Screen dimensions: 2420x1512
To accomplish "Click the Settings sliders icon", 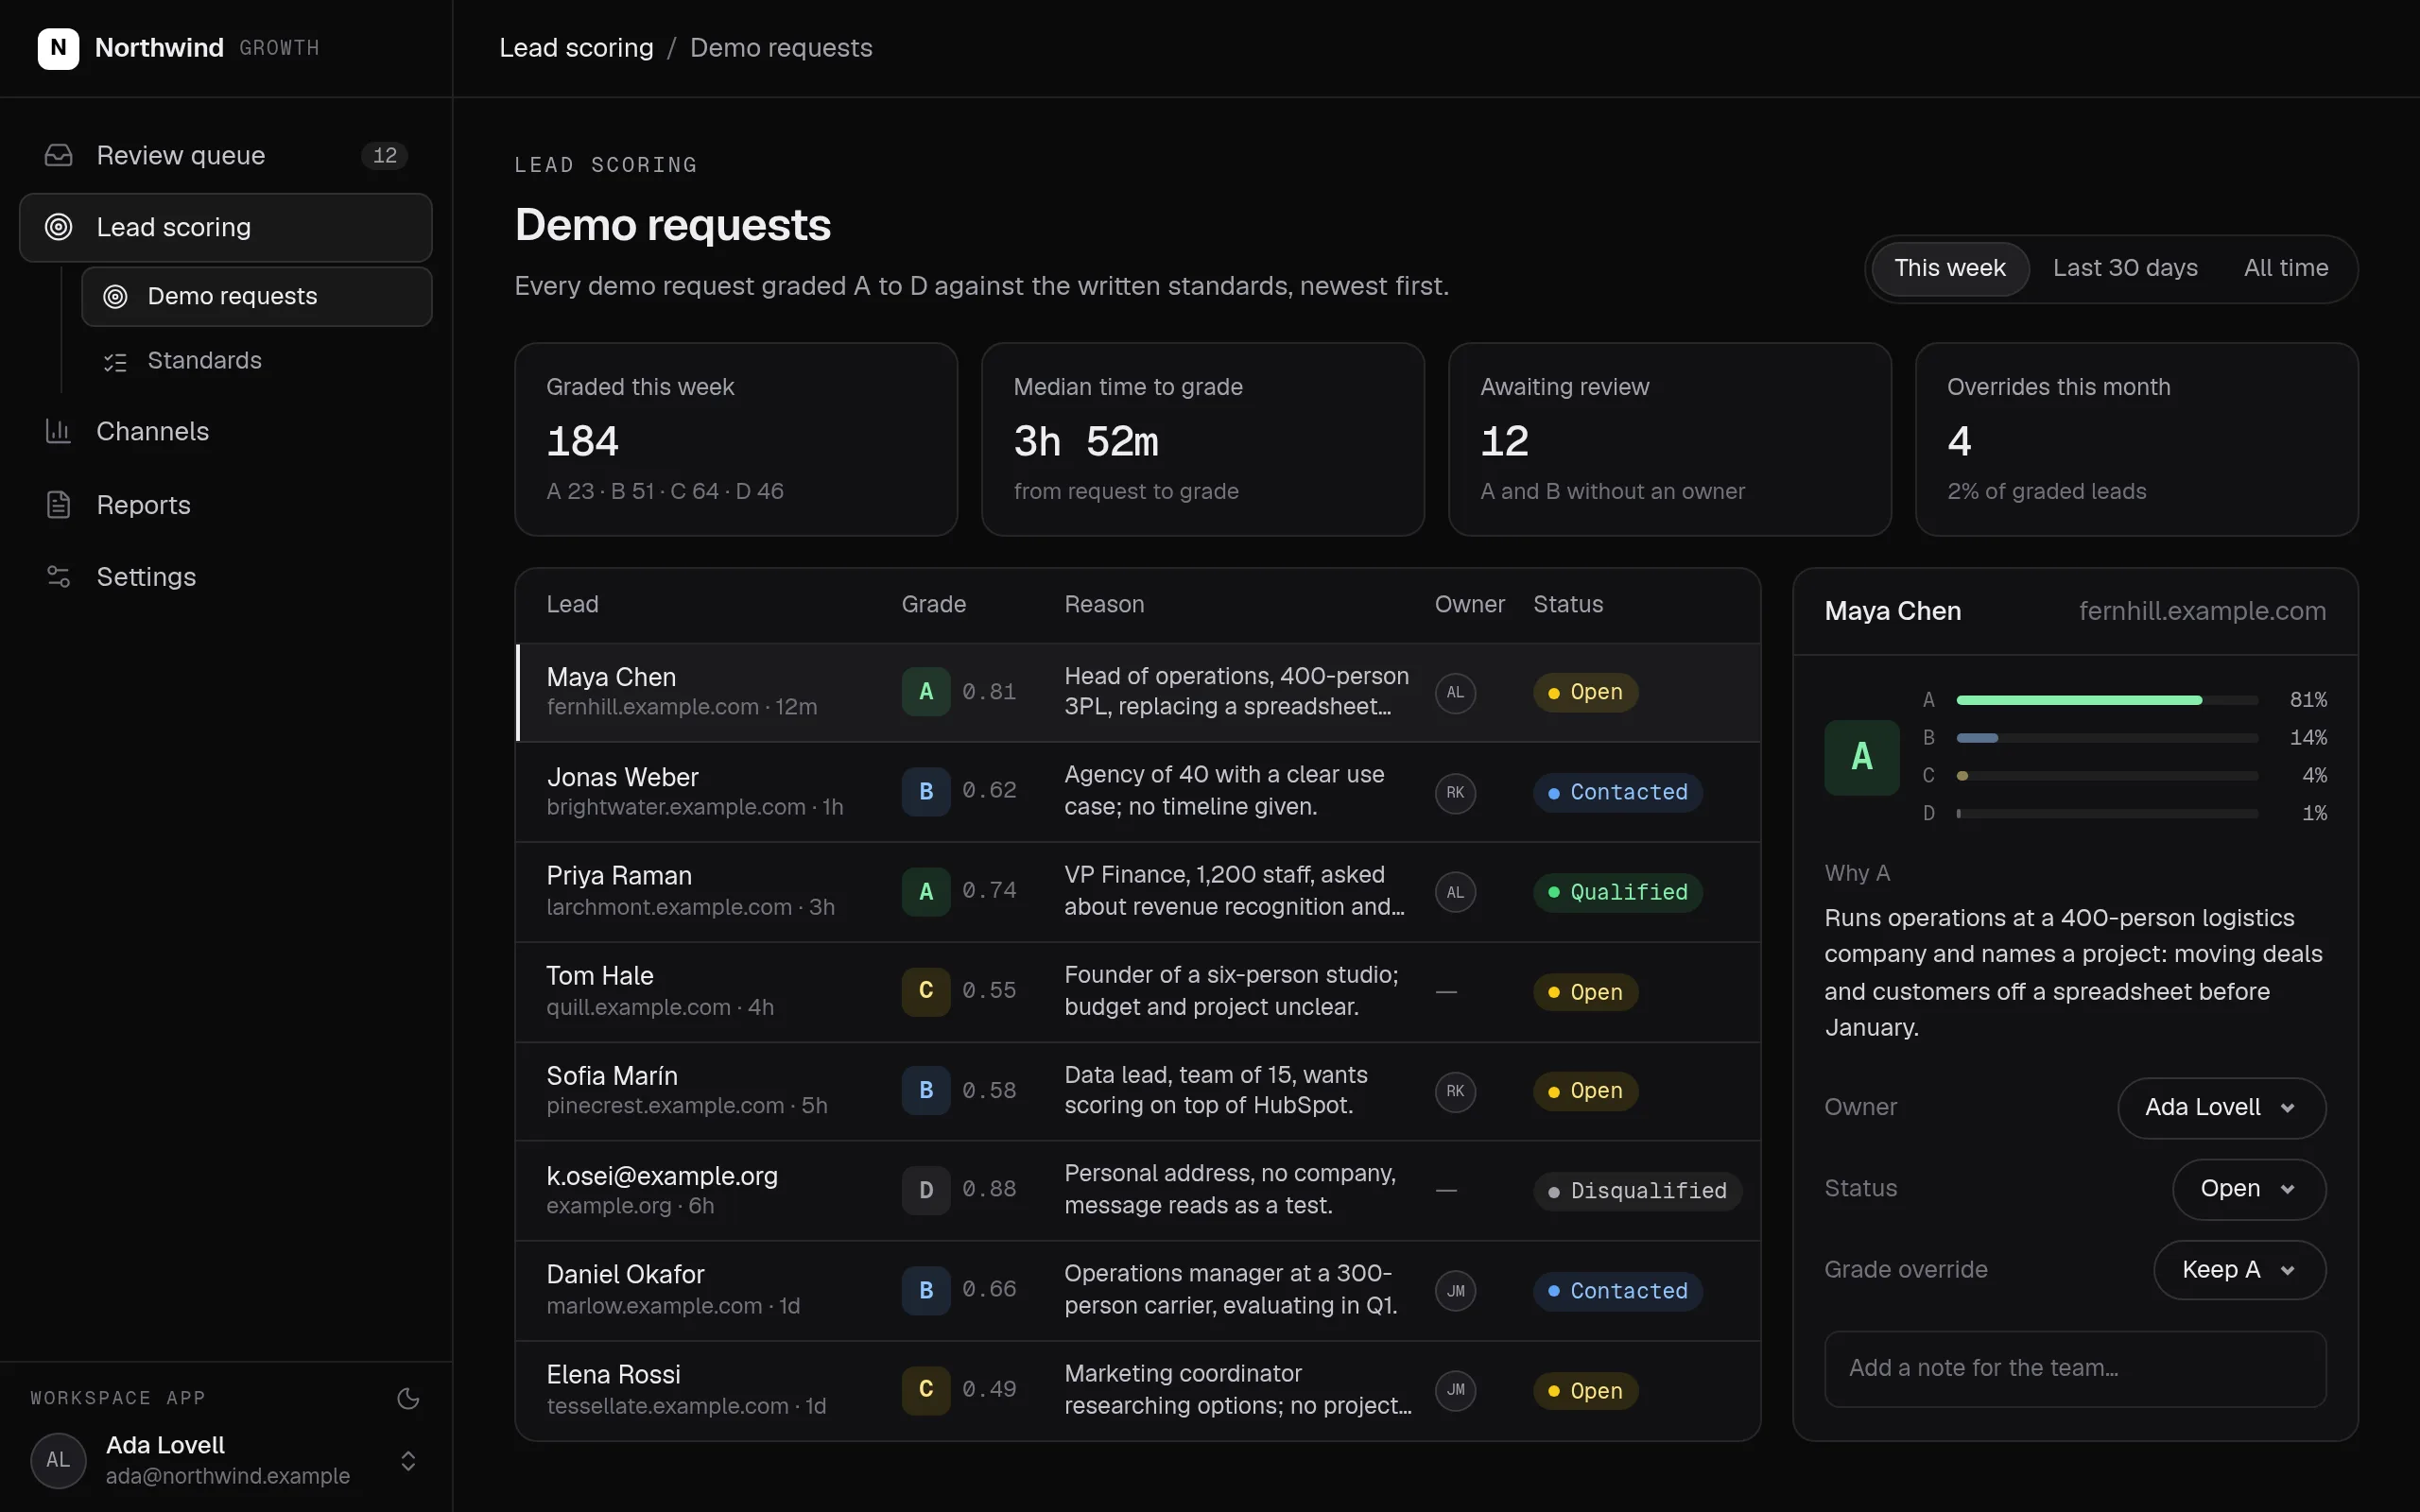I will (x=59, y=577).
